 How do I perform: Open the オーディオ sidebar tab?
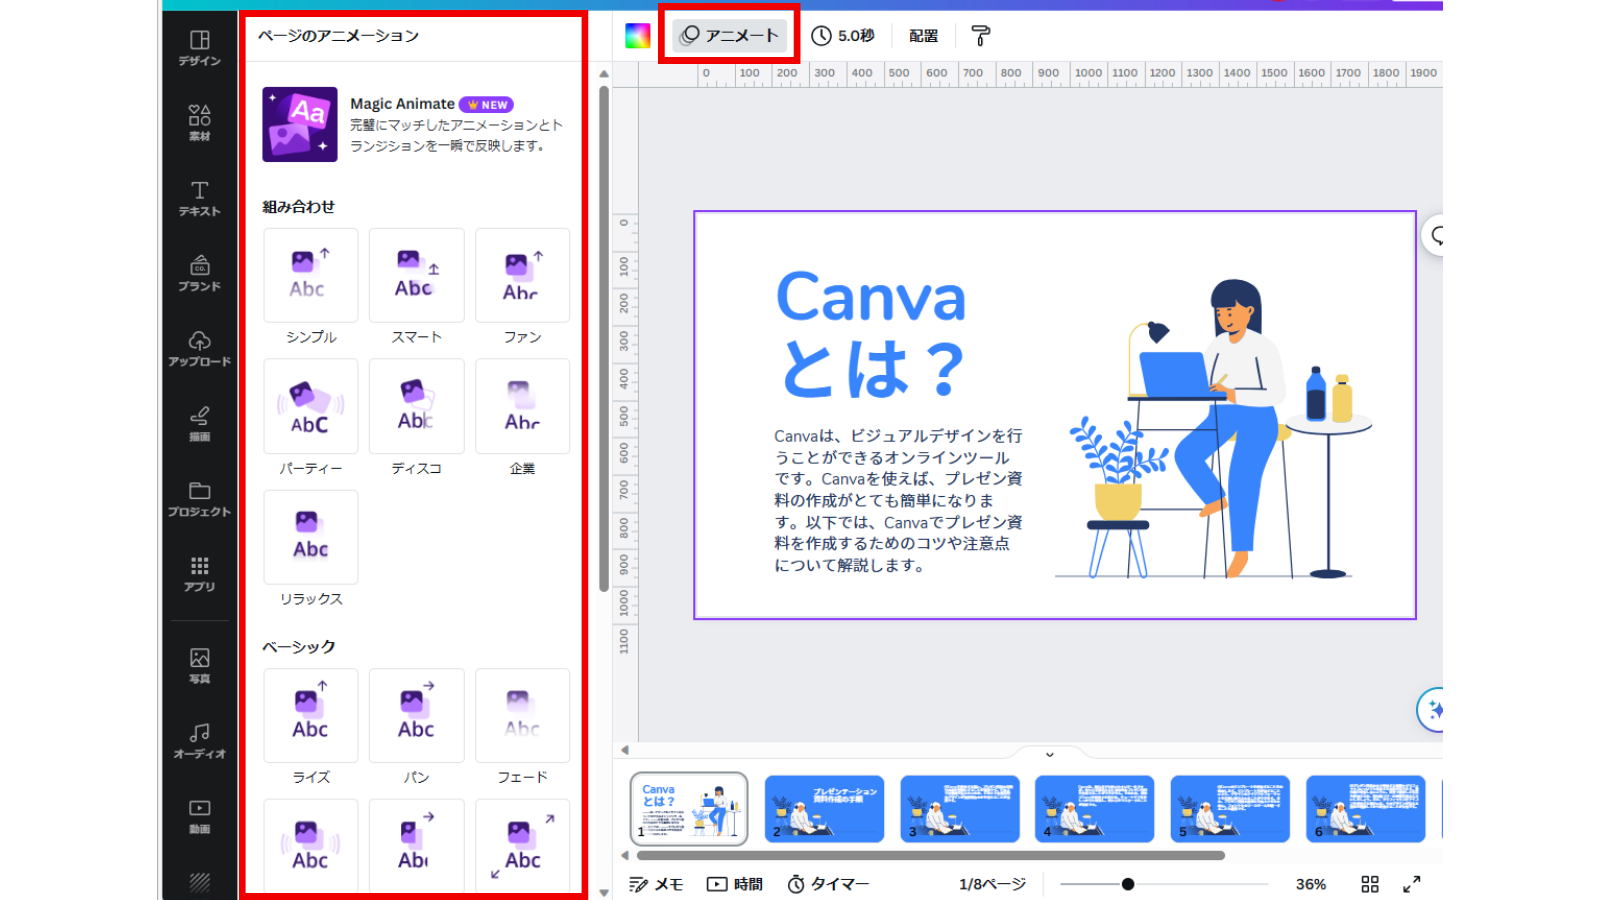click(x=199, y=740)
